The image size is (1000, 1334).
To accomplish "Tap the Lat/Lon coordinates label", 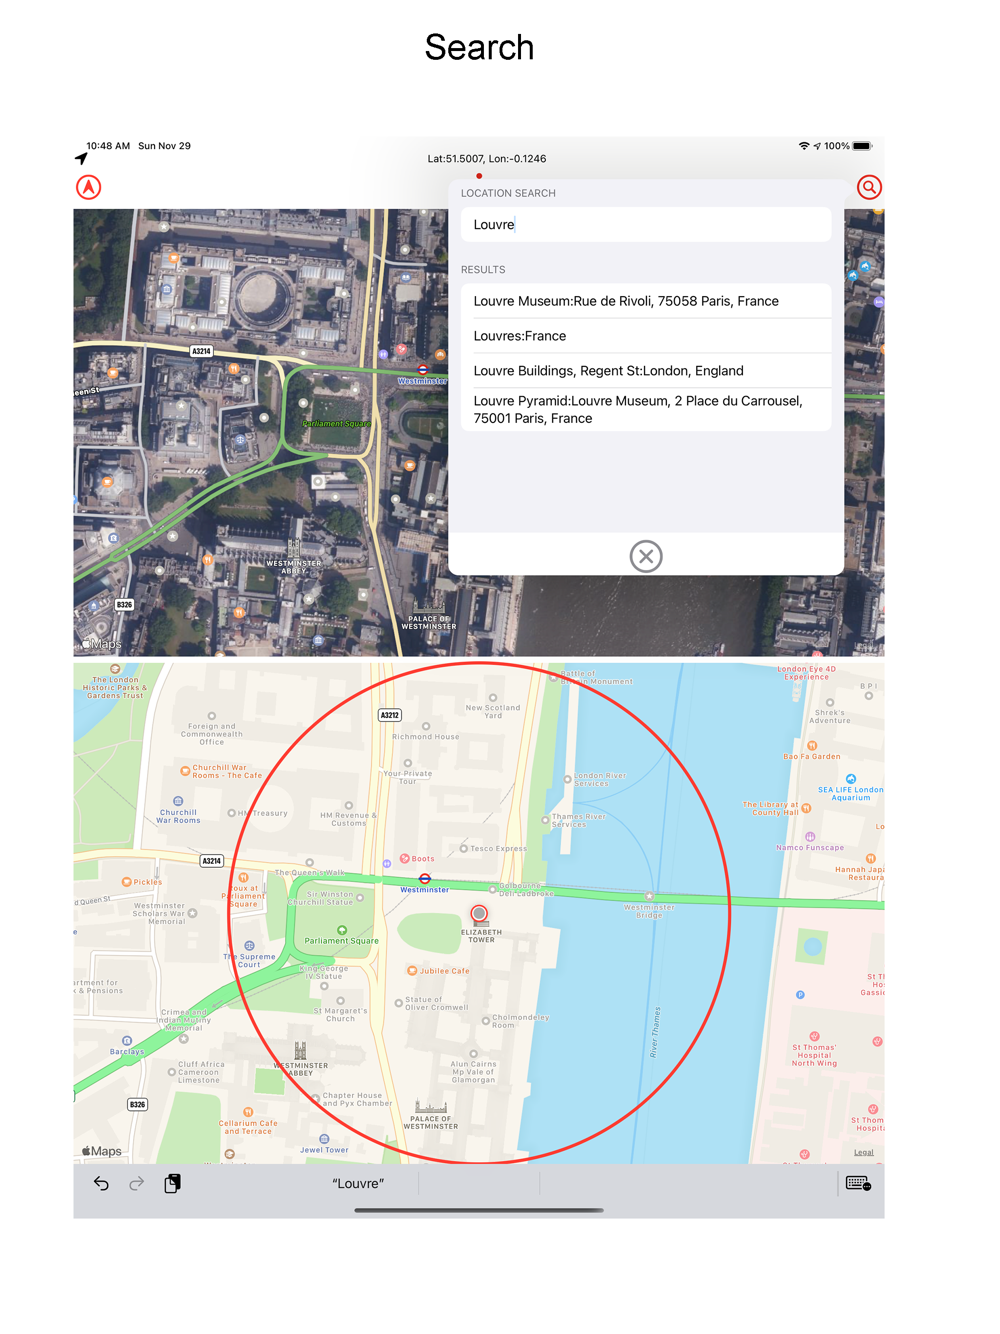I will point(487,159).
